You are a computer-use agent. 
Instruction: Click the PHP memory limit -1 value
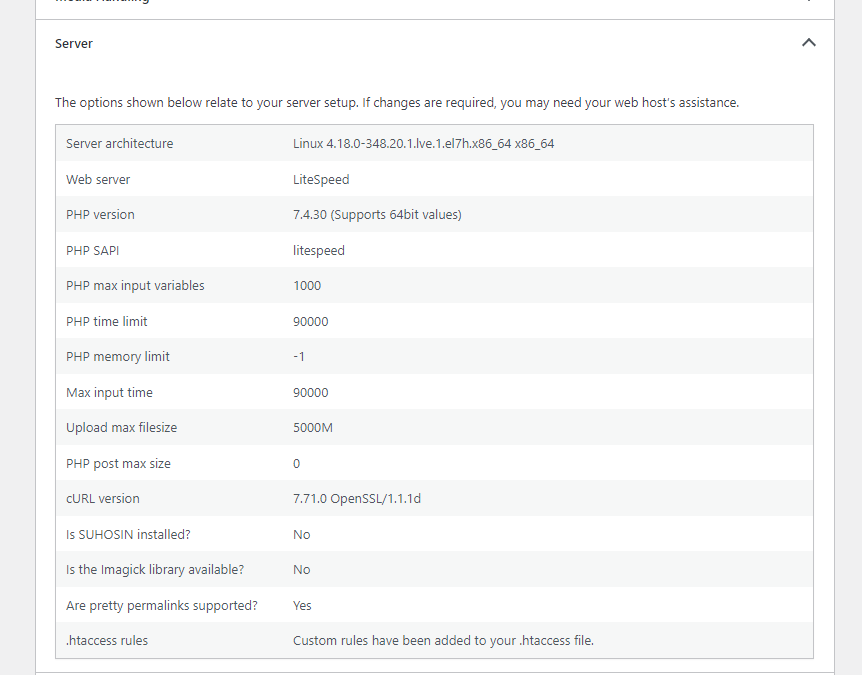[299, 357]
